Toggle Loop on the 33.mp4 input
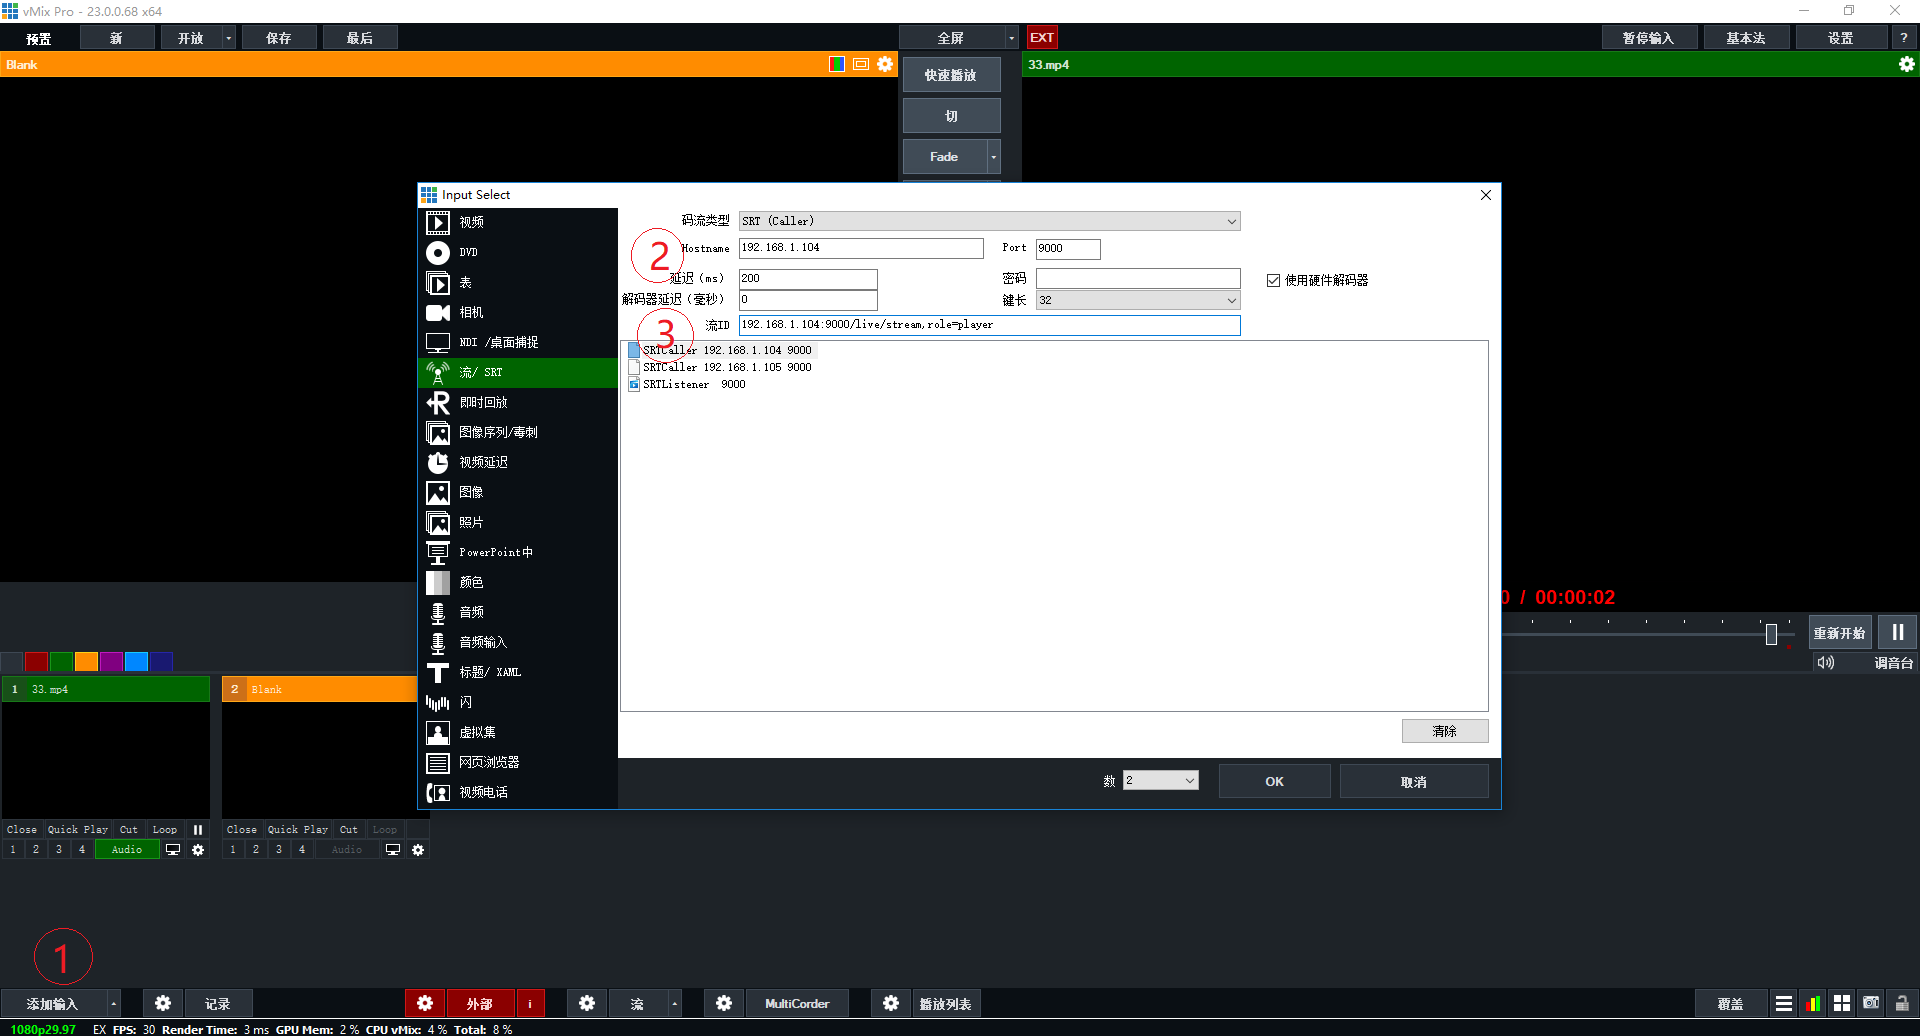Screen dimensions: 1920x1036 [x=164, y=829]
